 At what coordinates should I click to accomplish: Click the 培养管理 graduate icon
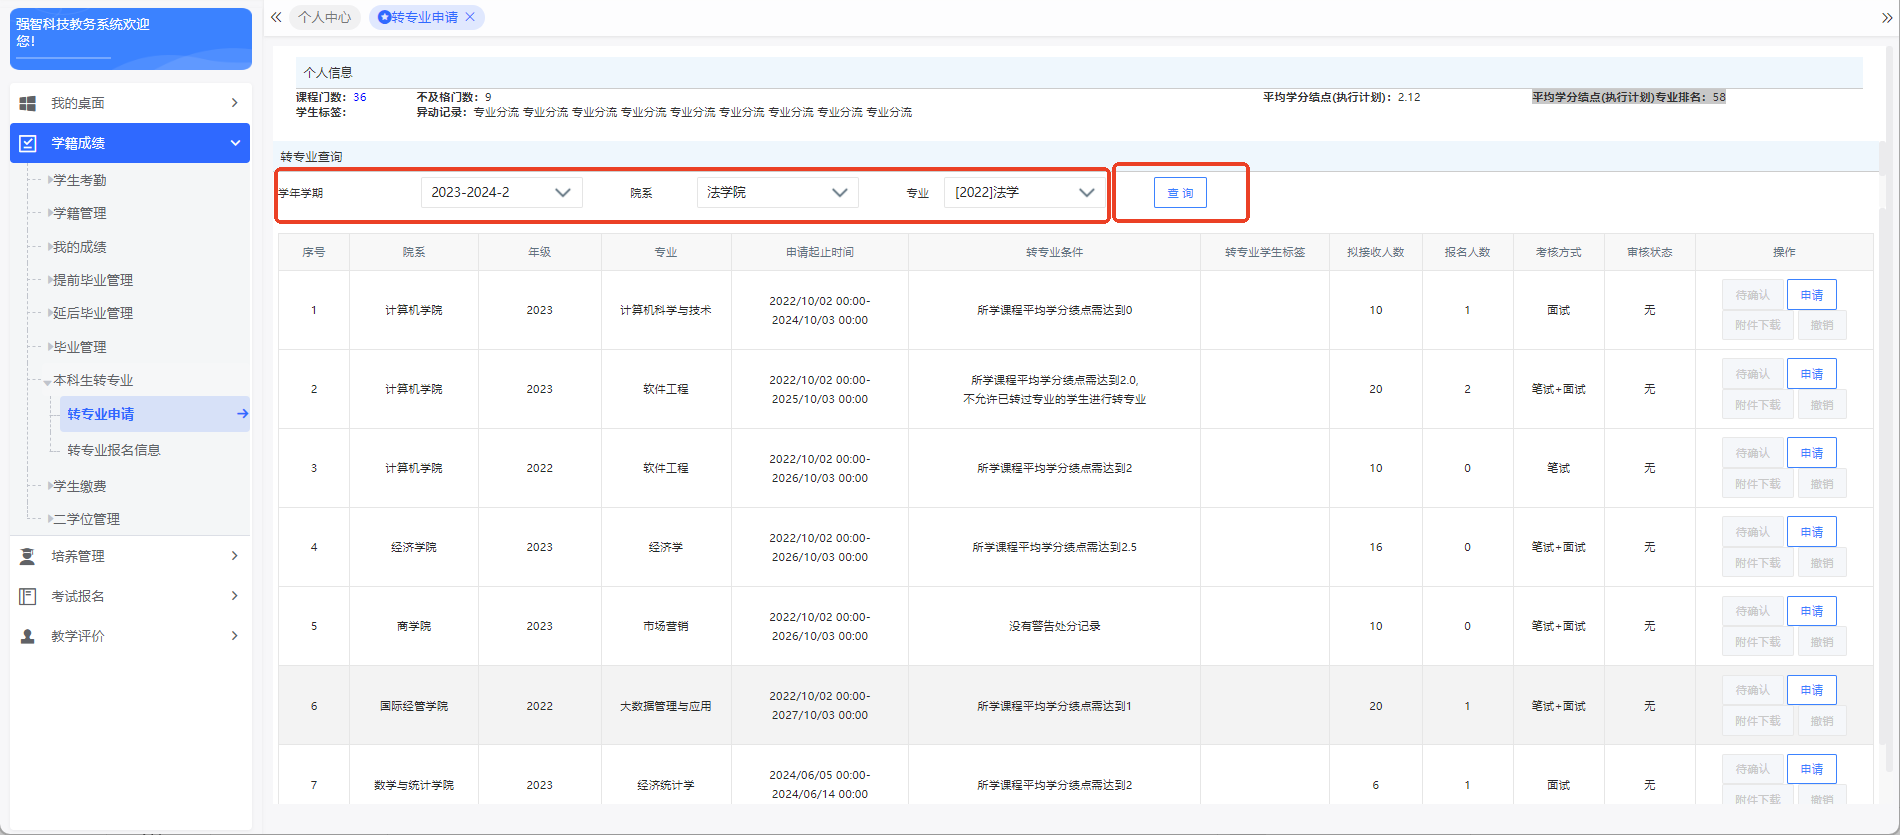[28, 556]
